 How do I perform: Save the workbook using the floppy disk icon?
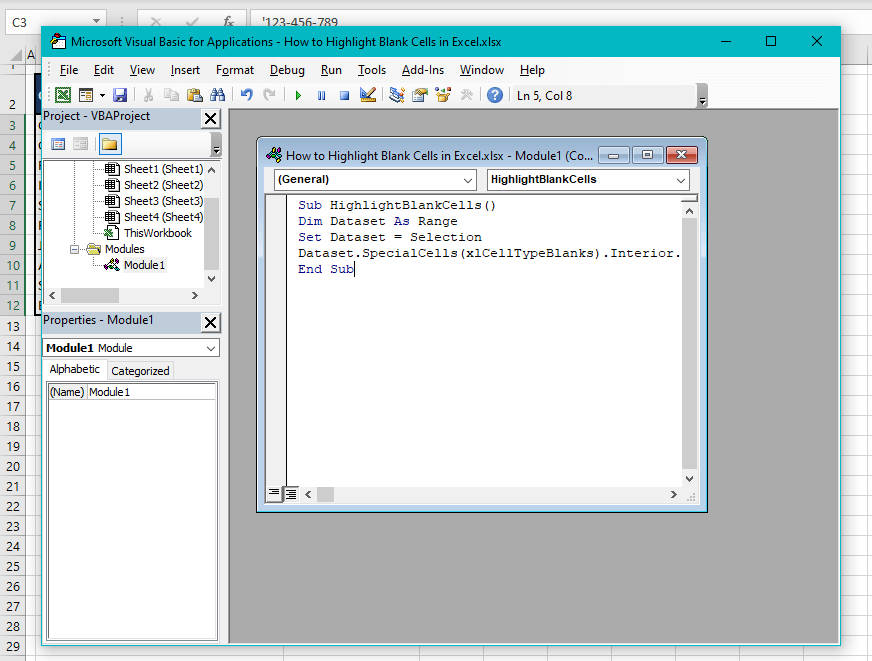tap(119, 96)
